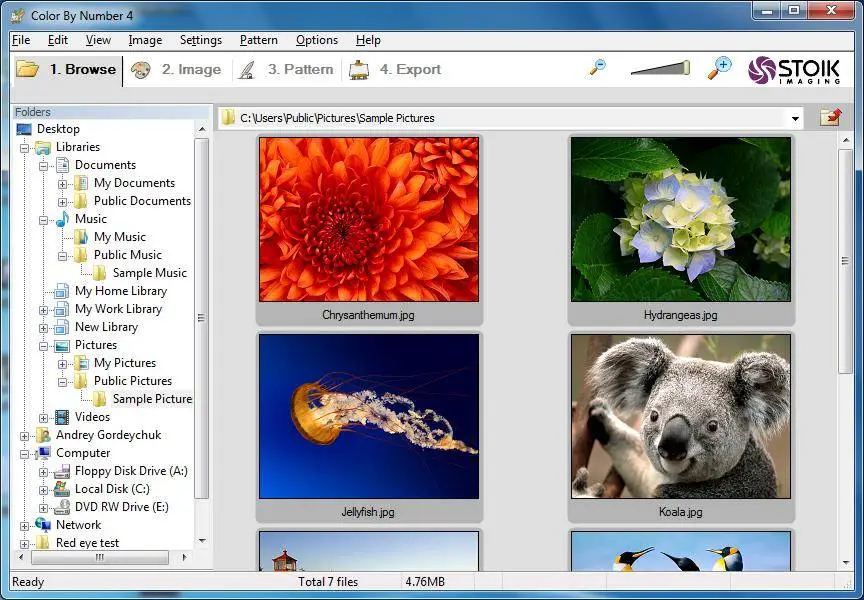Expand the Videos tree node
This screenshot has width=864, height=600.
point(44,418)
